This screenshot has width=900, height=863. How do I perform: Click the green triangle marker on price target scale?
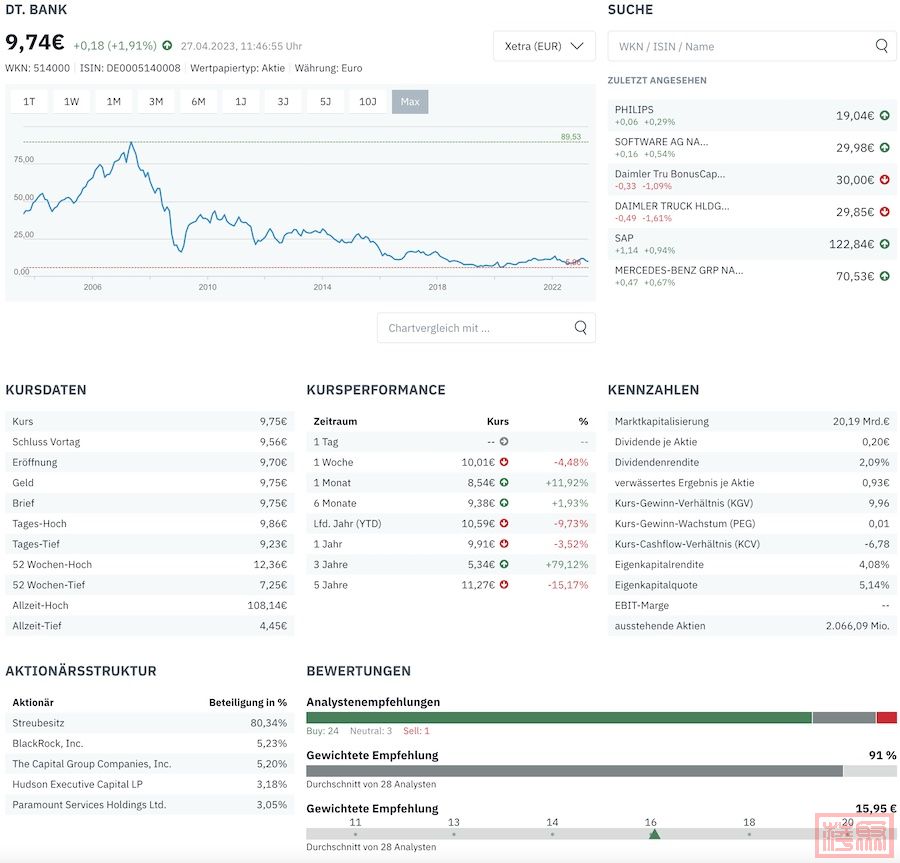(x=654, y=834)
